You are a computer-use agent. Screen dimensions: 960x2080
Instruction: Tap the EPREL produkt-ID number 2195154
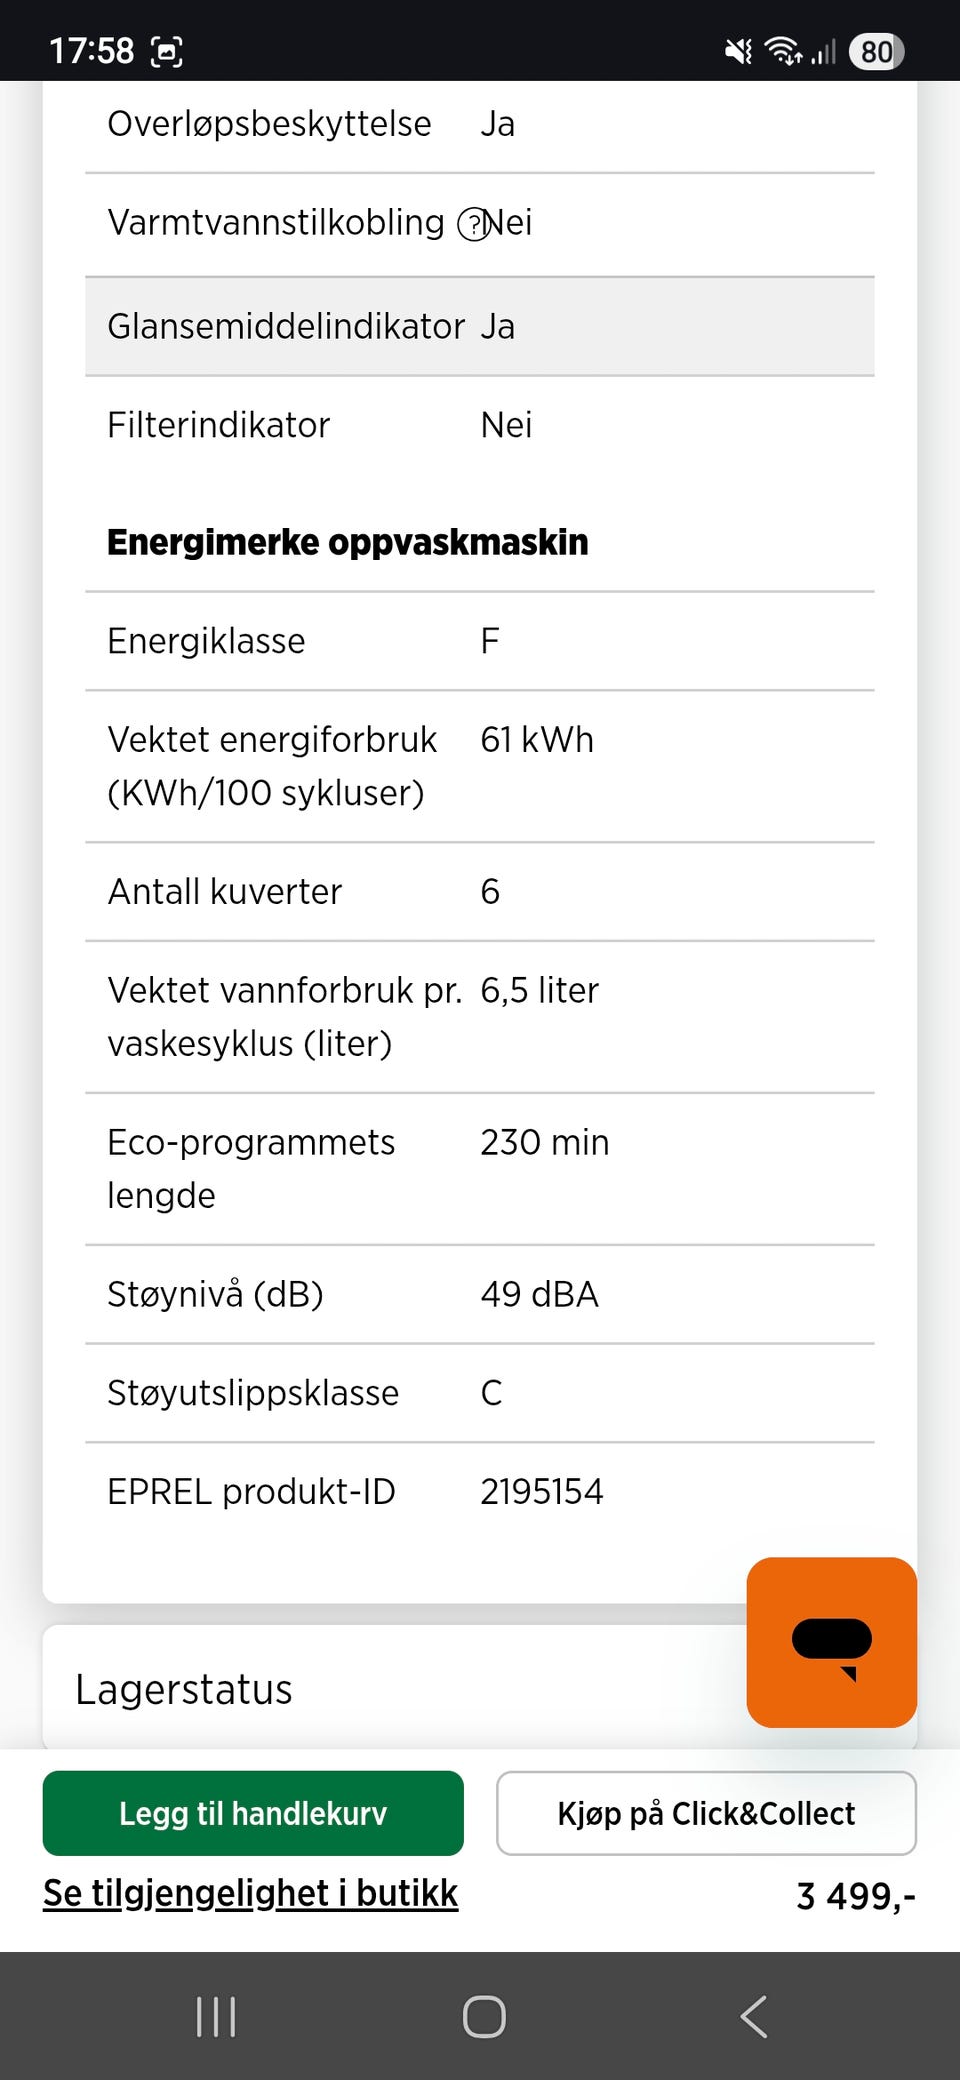(542, 1491)
